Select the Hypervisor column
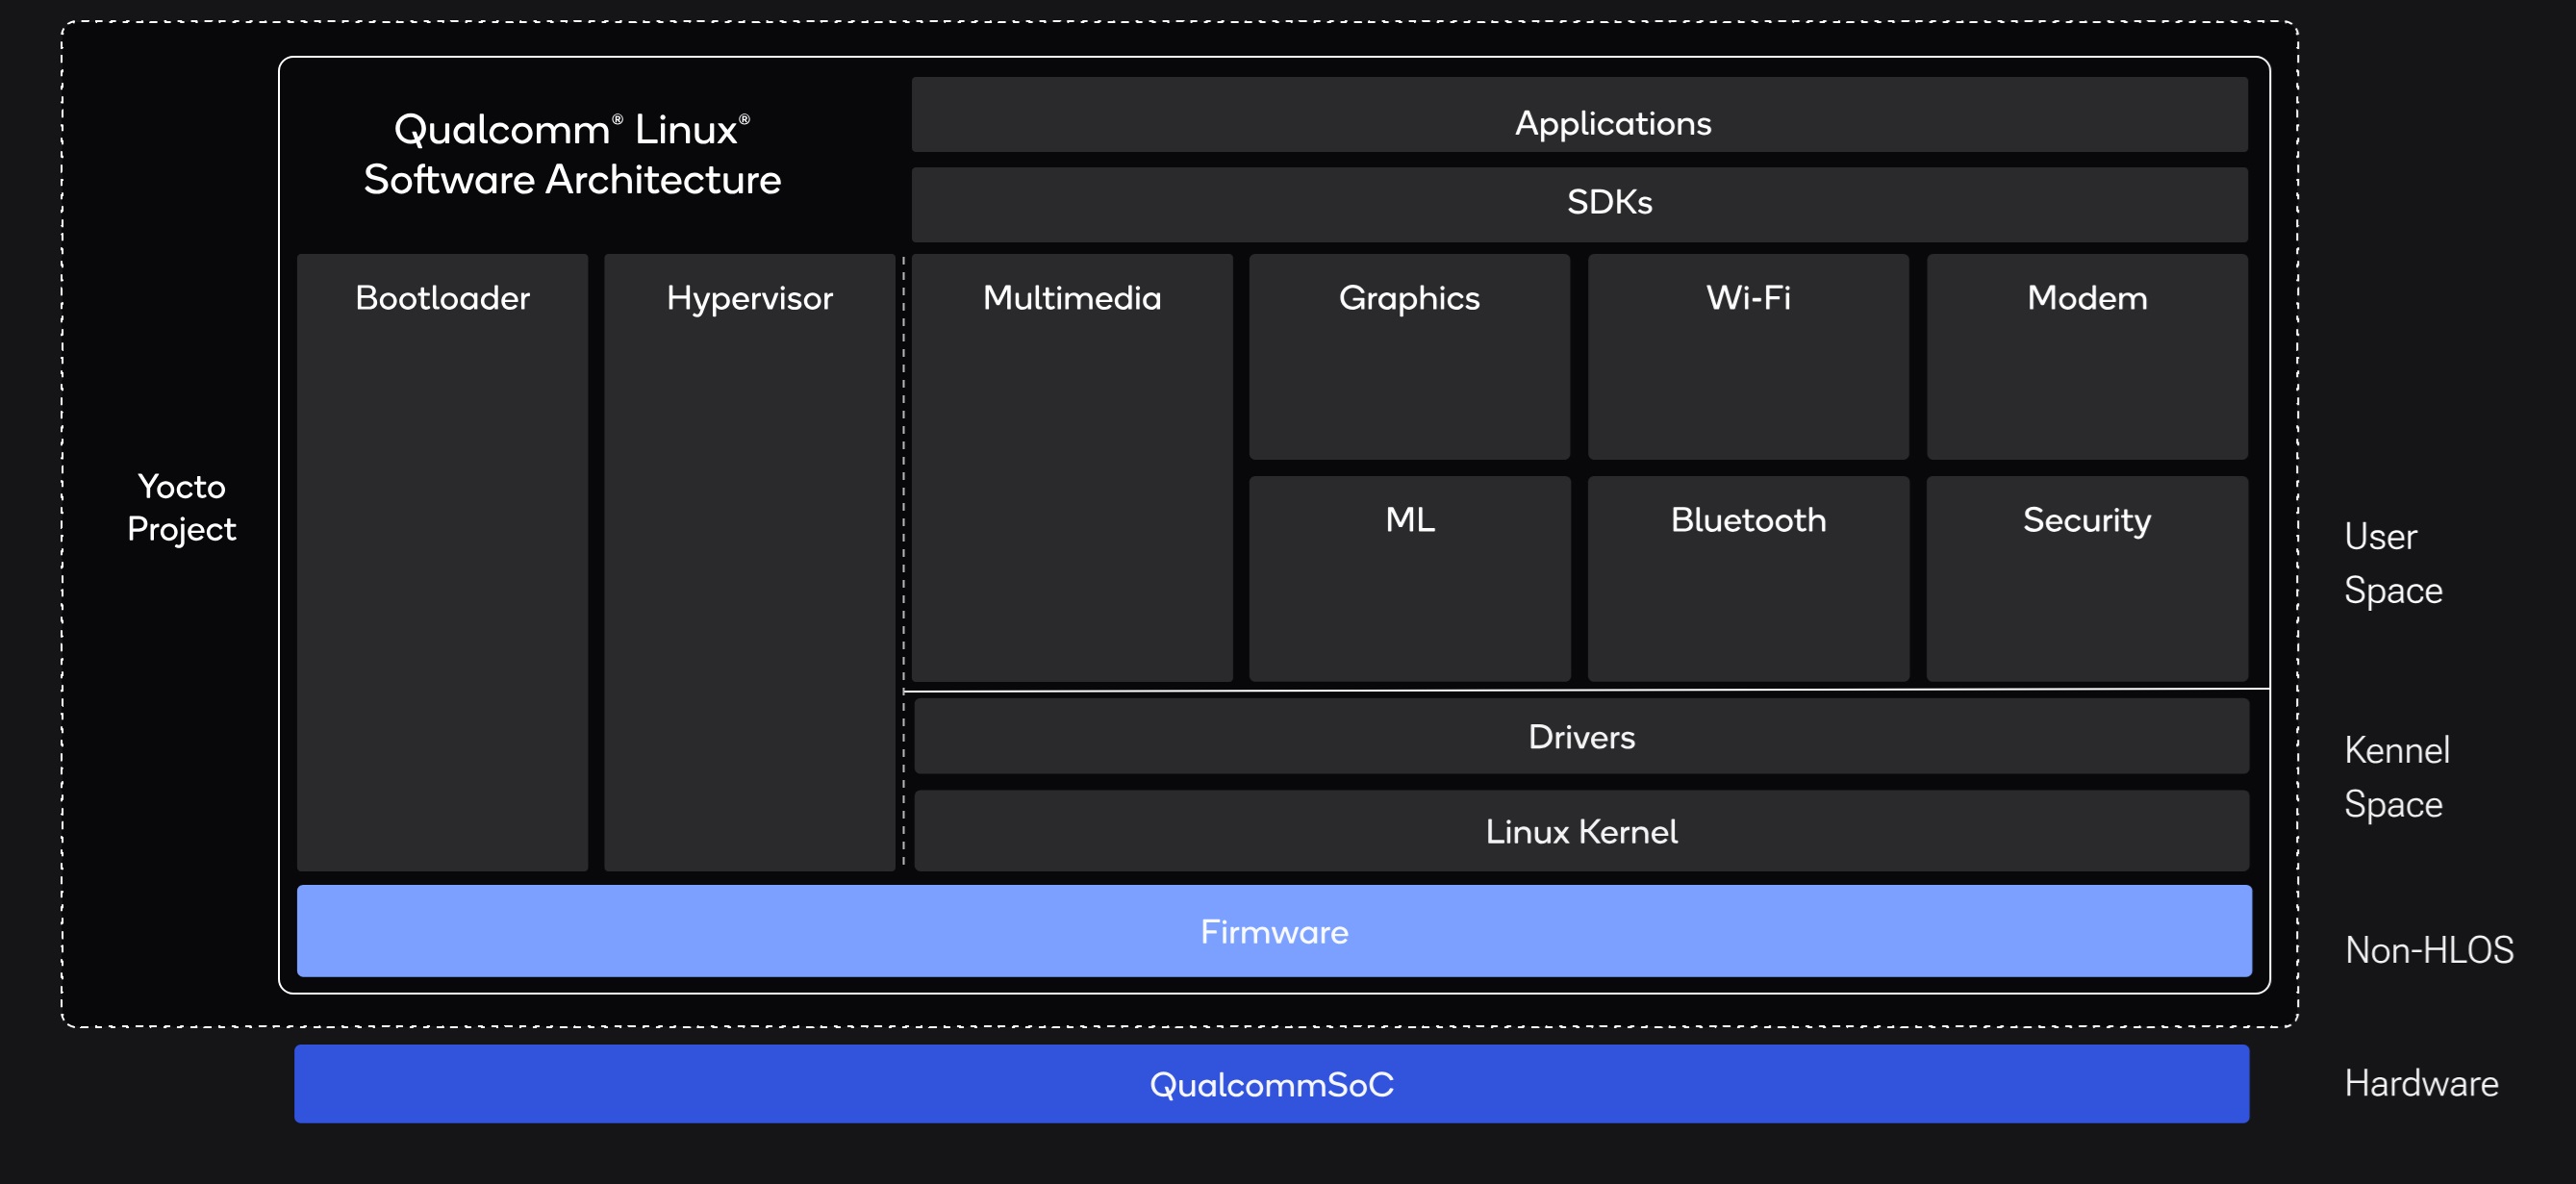 (x=749, y=560)
